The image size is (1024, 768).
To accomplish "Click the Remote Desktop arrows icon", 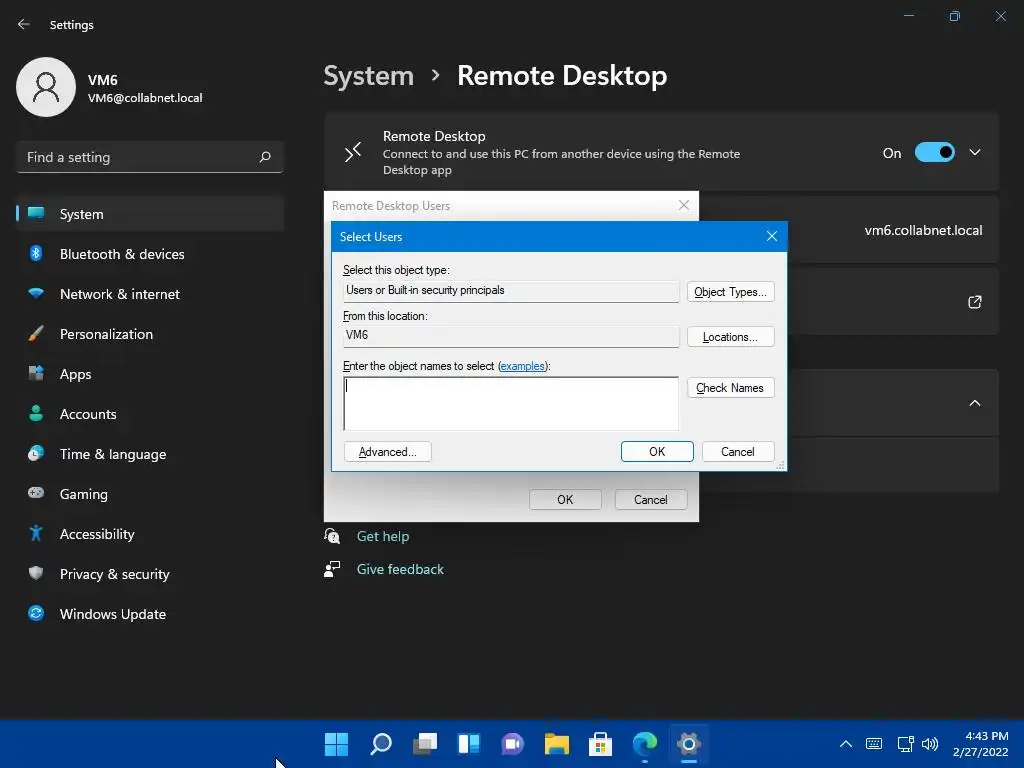I will tap(353, 153).
